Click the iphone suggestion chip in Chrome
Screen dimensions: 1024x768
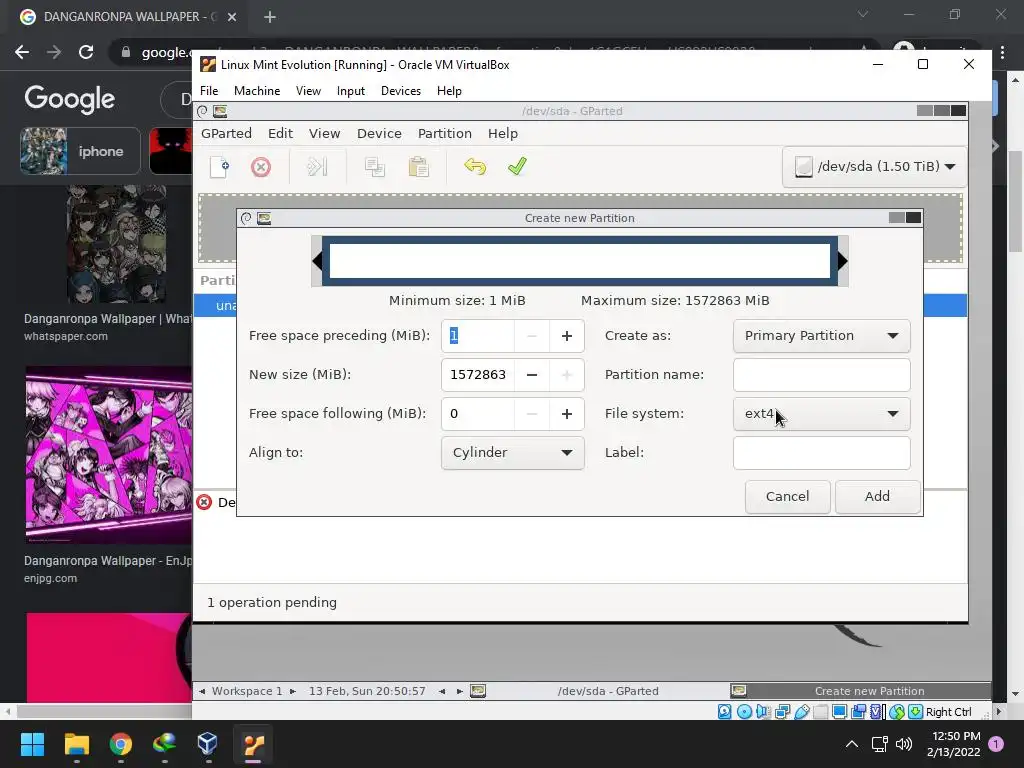pos(80,152)
